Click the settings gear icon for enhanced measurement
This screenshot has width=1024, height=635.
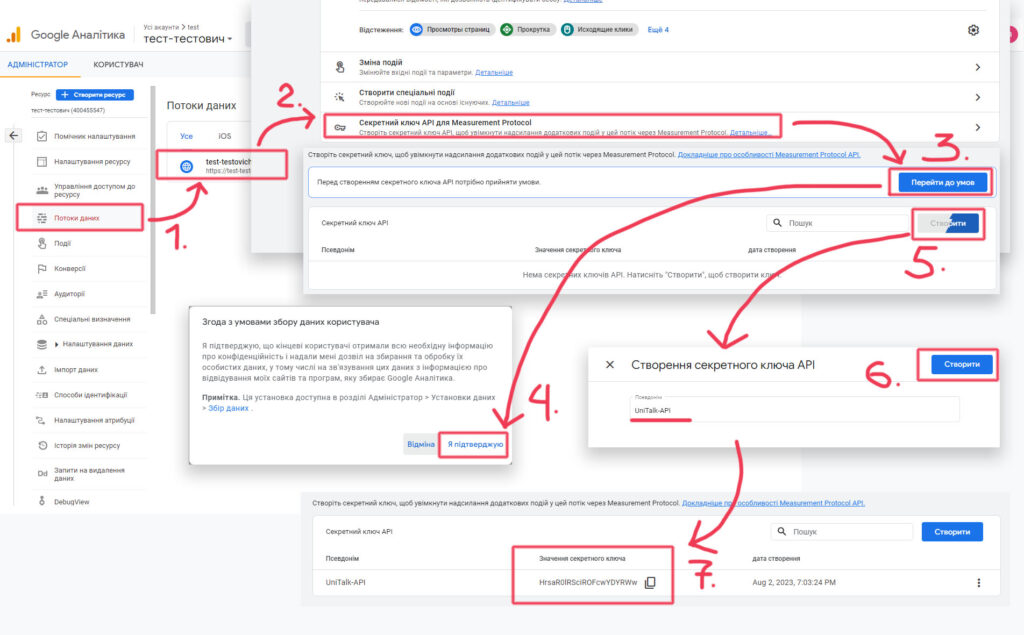click(973, 30)
